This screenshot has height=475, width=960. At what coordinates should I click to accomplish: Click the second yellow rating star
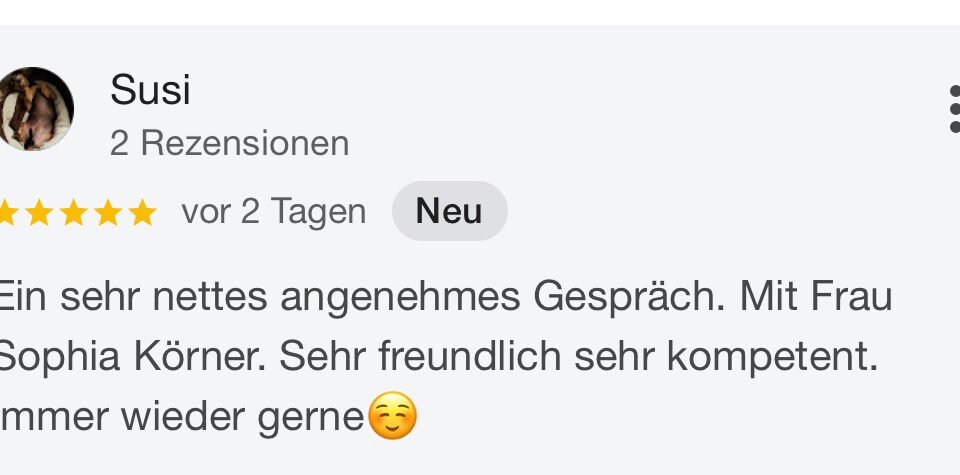39,212
